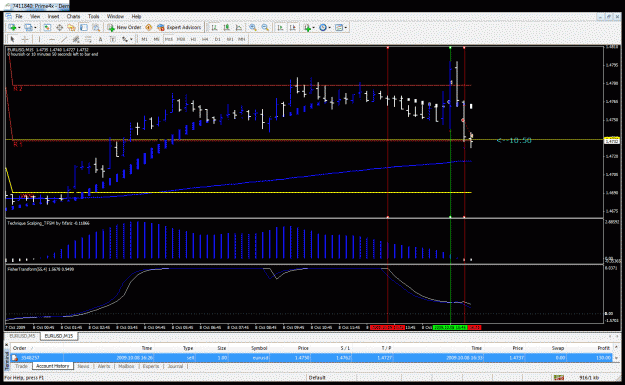Sort history by Type column

click(x=188, y=348)
